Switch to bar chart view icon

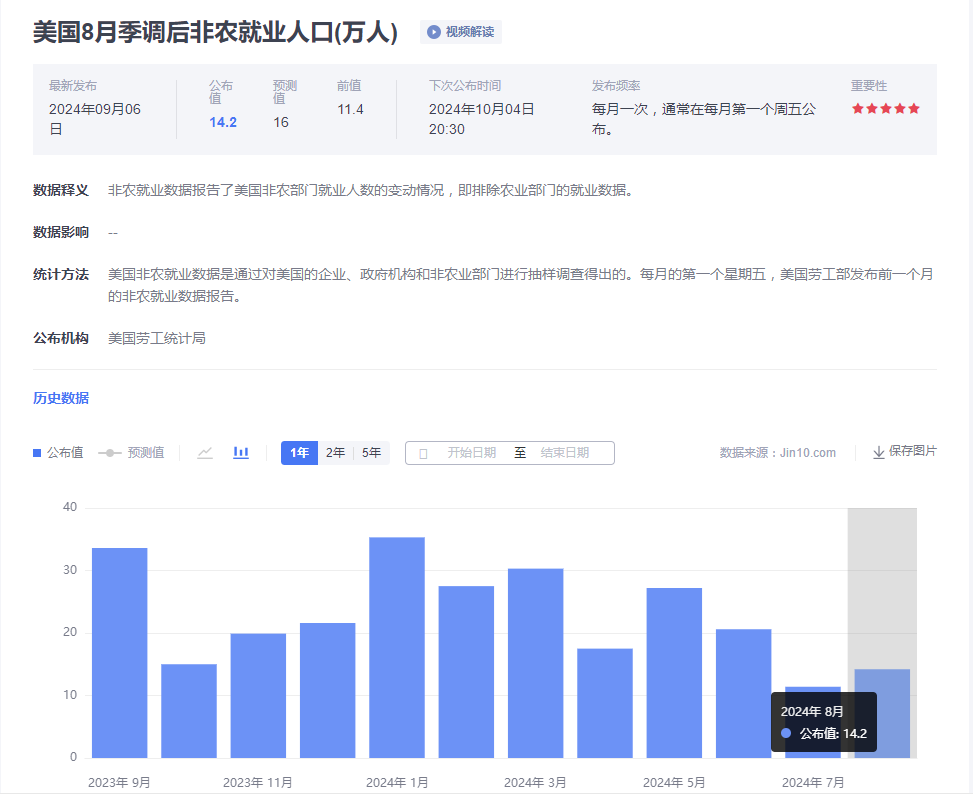tap(241, 453)
